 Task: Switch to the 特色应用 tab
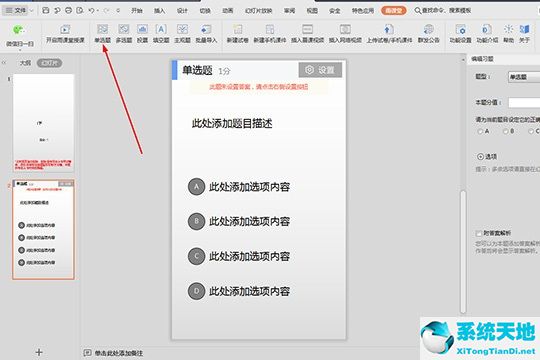pos(363,11)
